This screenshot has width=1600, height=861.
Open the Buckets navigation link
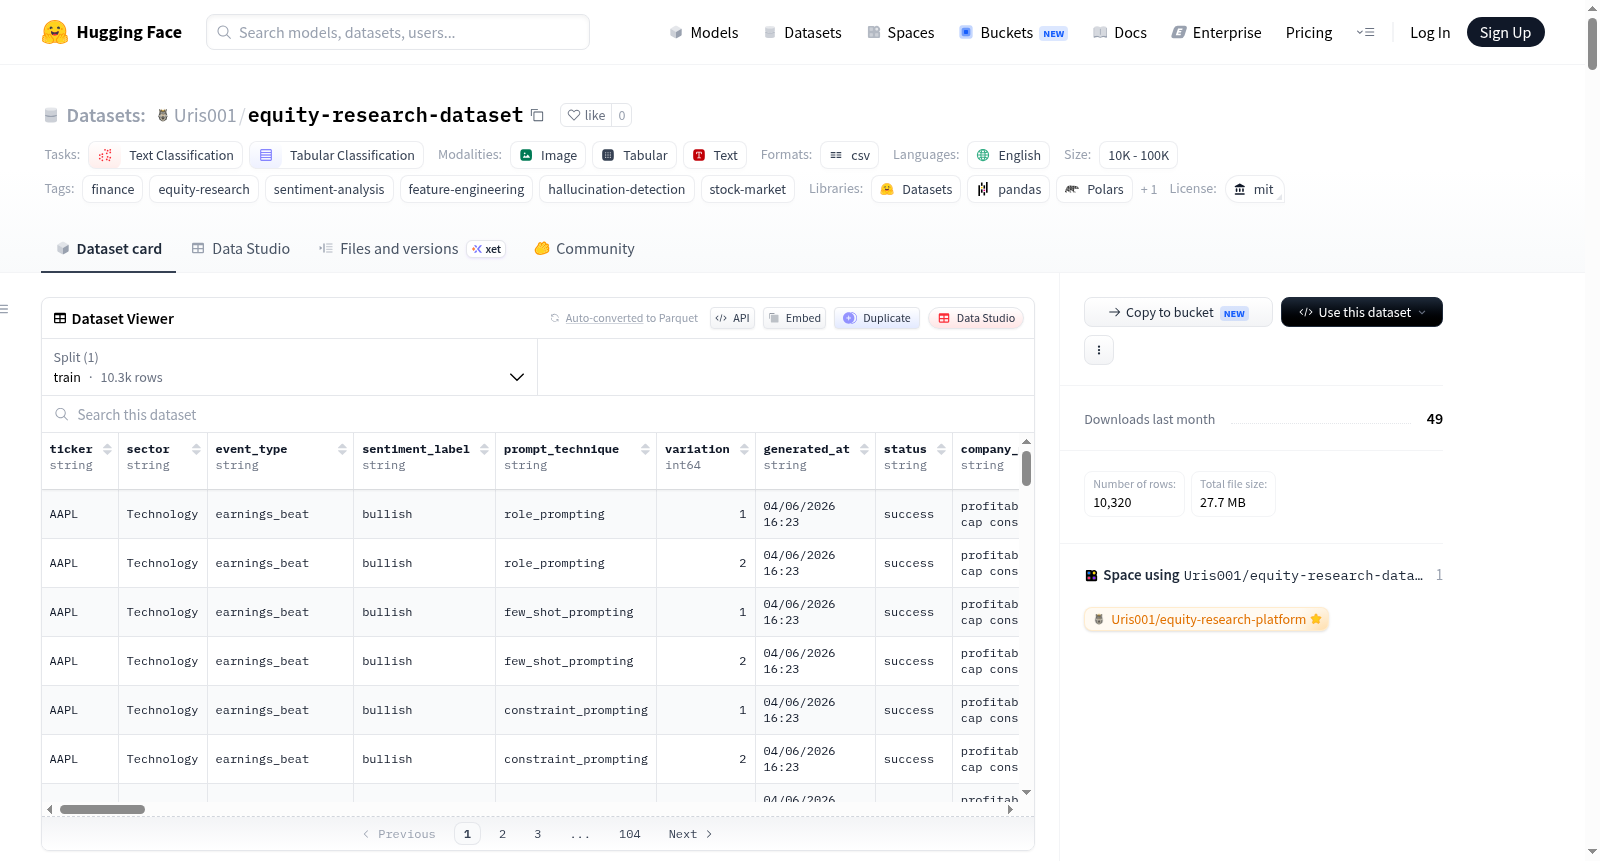click(1013, 32)
